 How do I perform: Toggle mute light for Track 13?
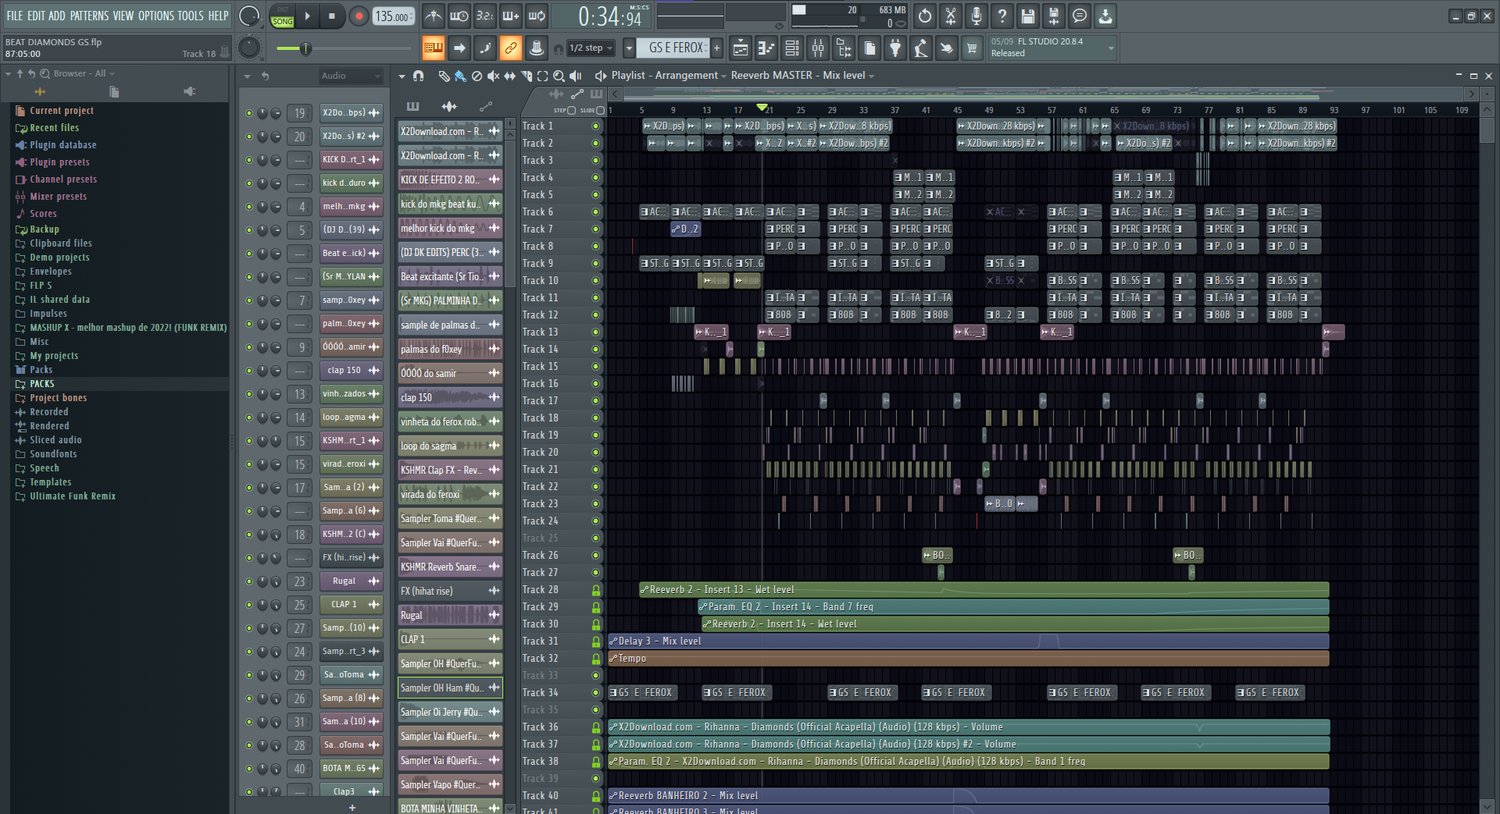pyautogui.click(x=596, y=332)
